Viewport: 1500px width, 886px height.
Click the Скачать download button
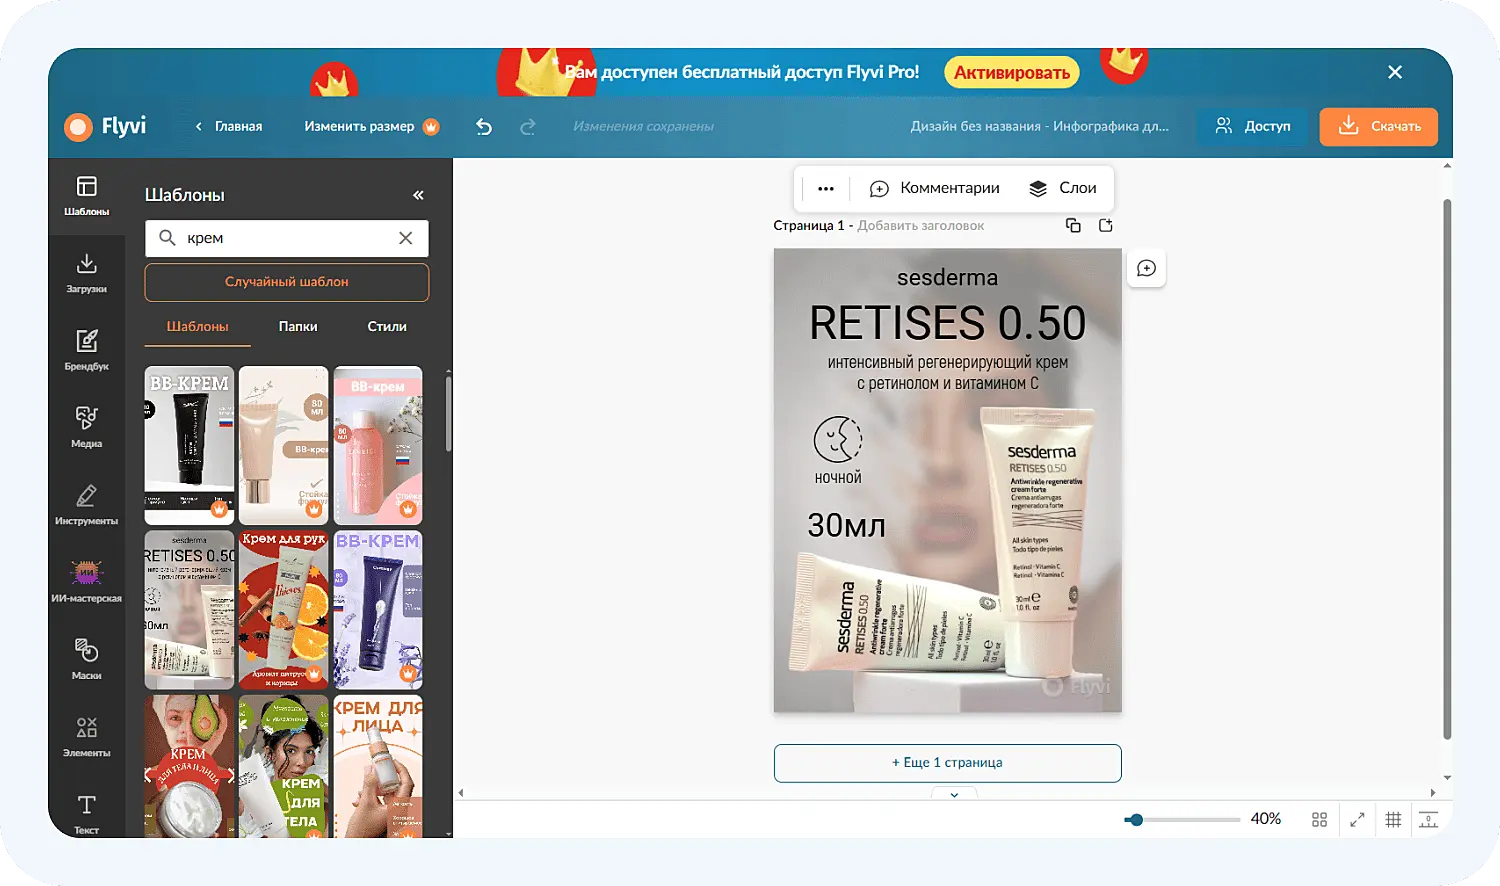1379,126
